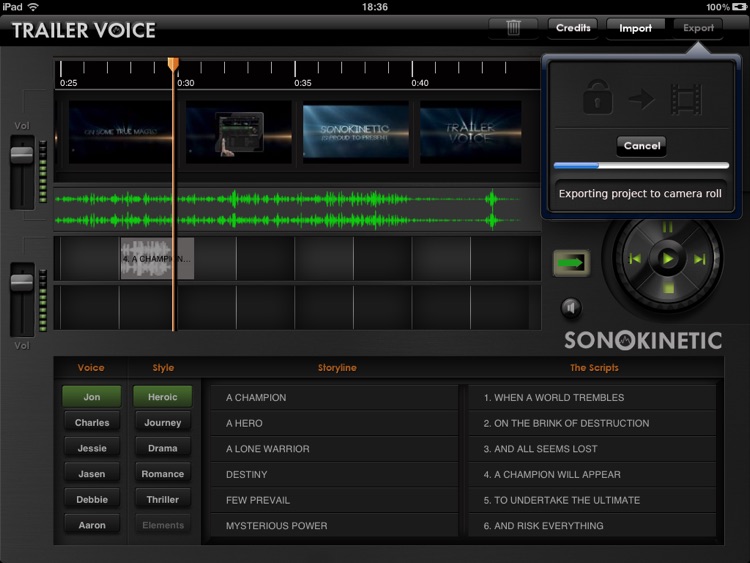
Task: Select the iPad app preview video thumbnail
Action: 239,132
